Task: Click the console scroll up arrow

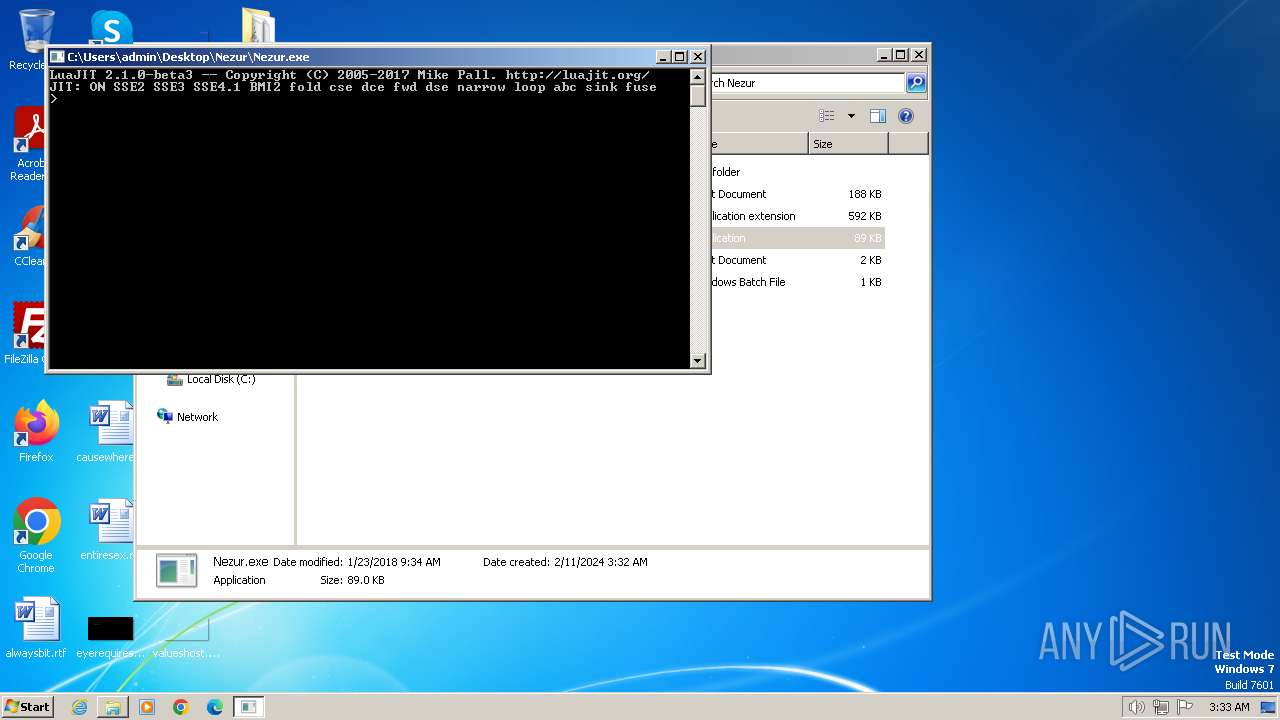Action: (698, 76)
